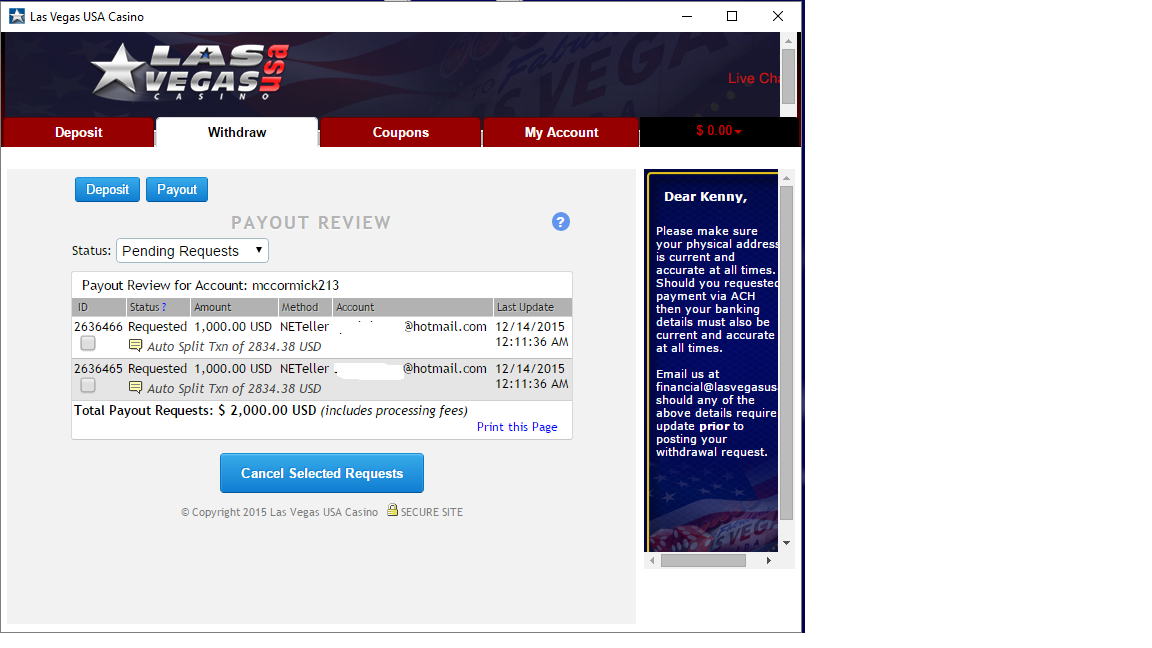This screenshot has width=1152, height=648.
Task: Click the Las Vegas USA Casino logo
Action: [x=189, y=72]
